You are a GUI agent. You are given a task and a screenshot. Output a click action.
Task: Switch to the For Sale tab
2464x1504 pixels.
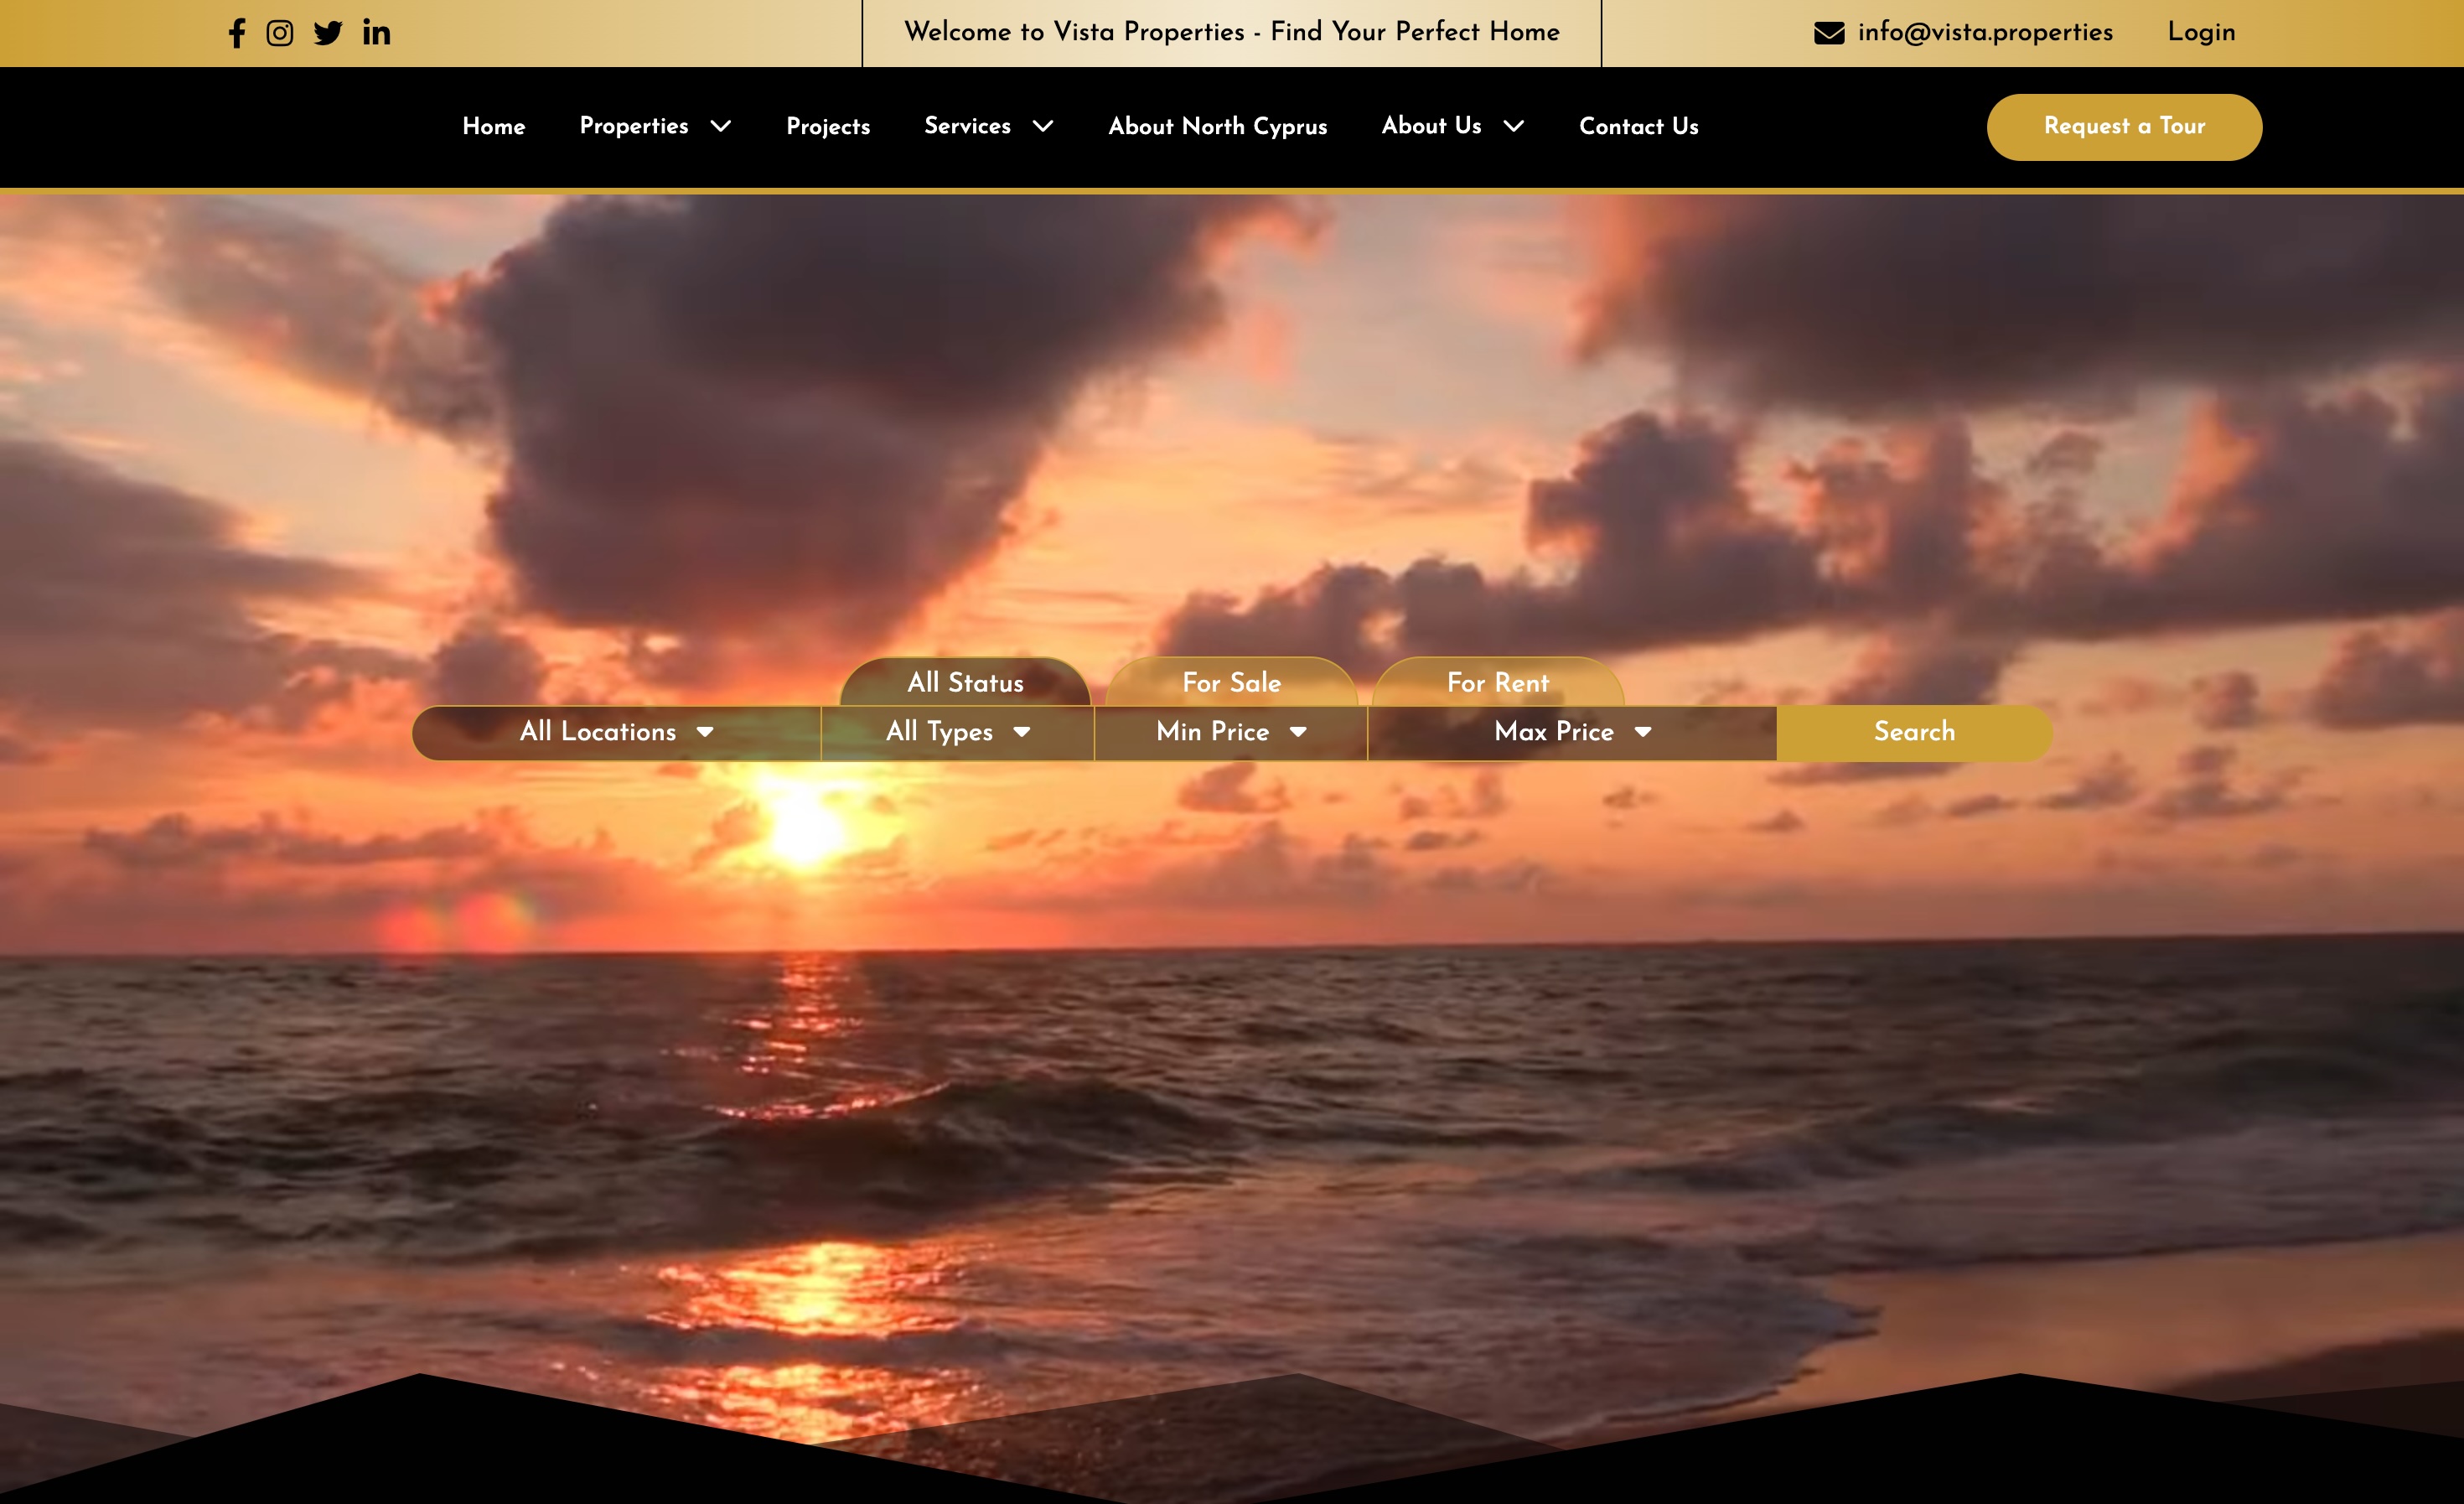click(1231, 683)
